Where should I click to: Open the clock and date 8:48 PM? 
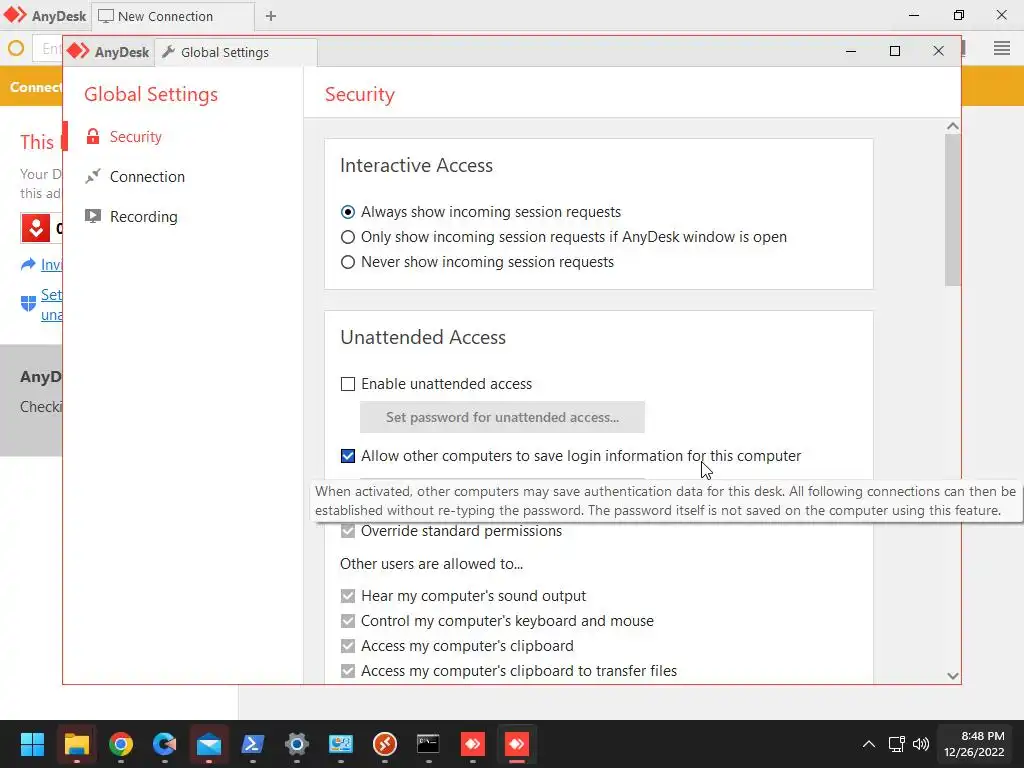(974, 744)
